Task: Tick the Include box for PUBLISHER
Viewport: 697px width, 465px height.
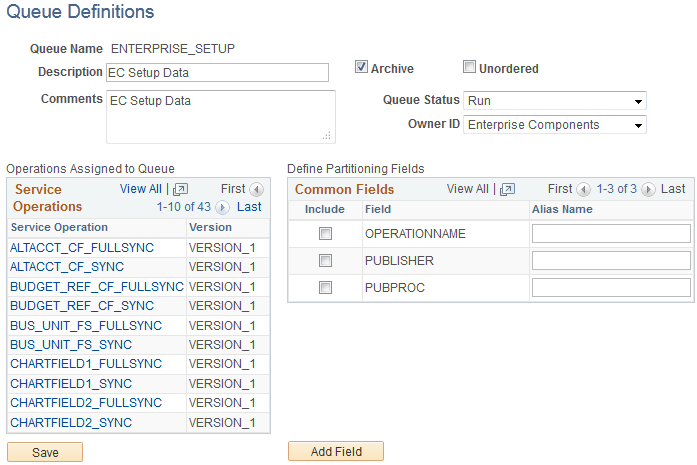Action: (x=324, y=261)
